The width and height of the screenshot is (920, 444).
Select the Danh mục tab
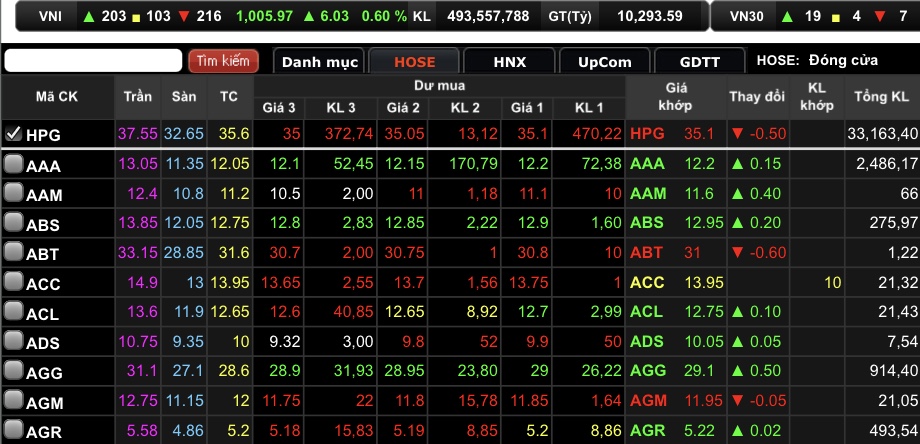click(x=319, y=62)
